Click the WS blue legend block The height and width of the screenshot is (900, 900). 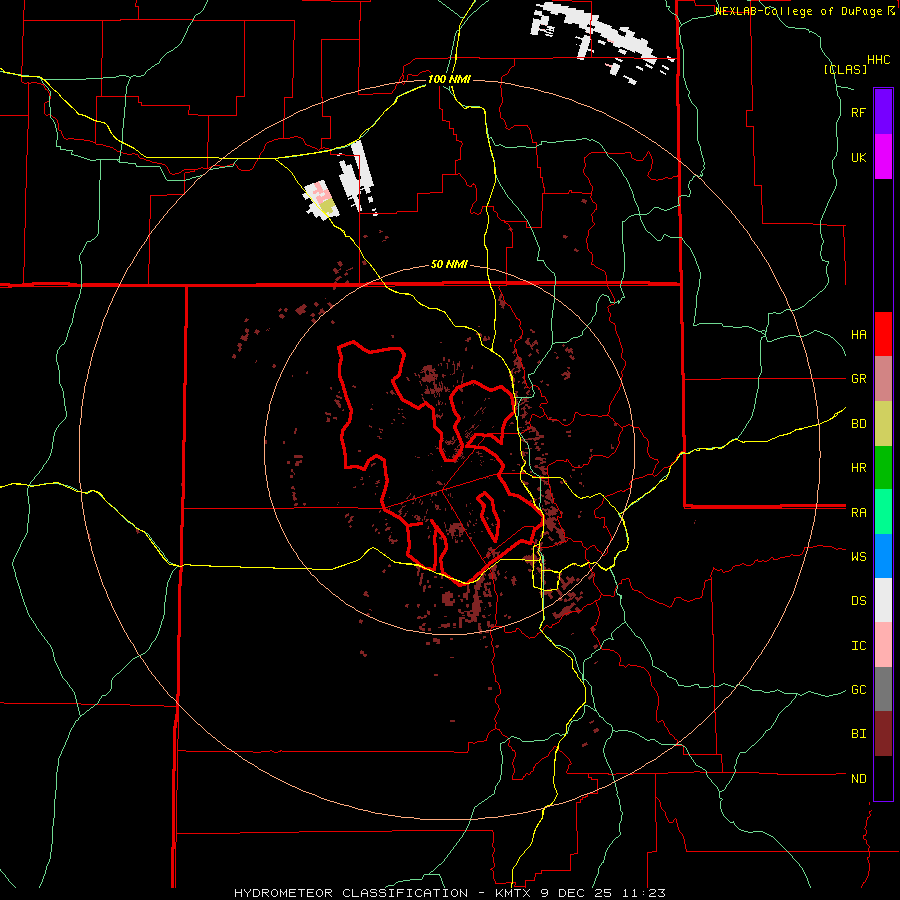pyautogui.click(x=883, y=556)
